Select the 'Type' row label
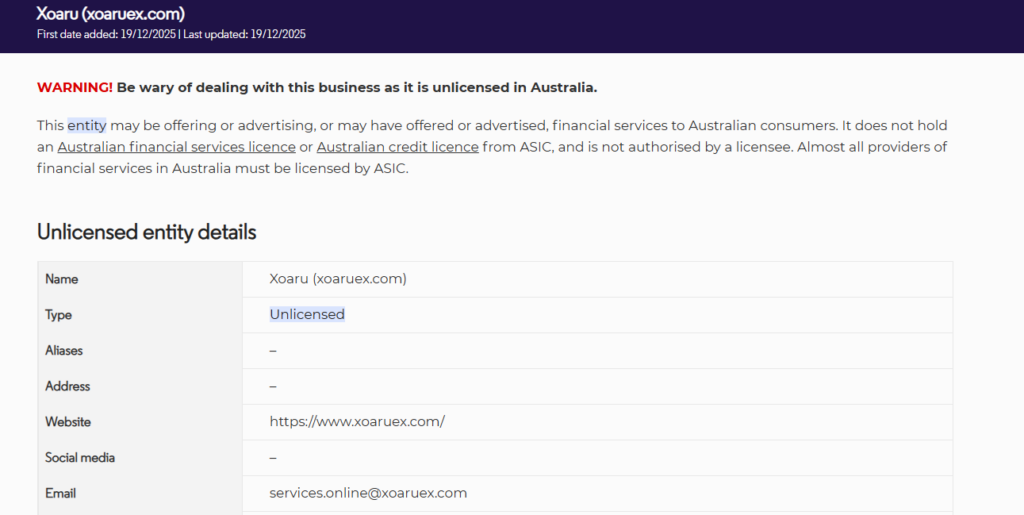 click(x=58, y=315)
